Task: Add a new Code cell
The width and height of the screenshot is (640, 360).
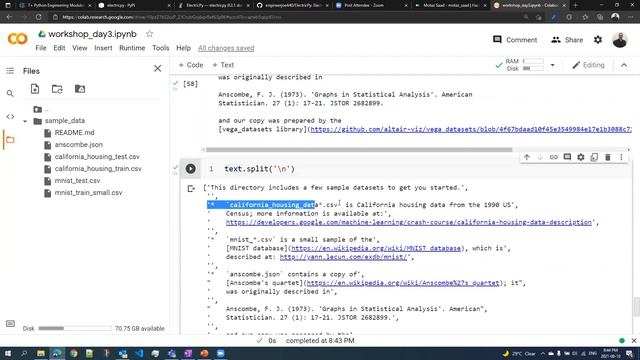Action: [191, 65]
